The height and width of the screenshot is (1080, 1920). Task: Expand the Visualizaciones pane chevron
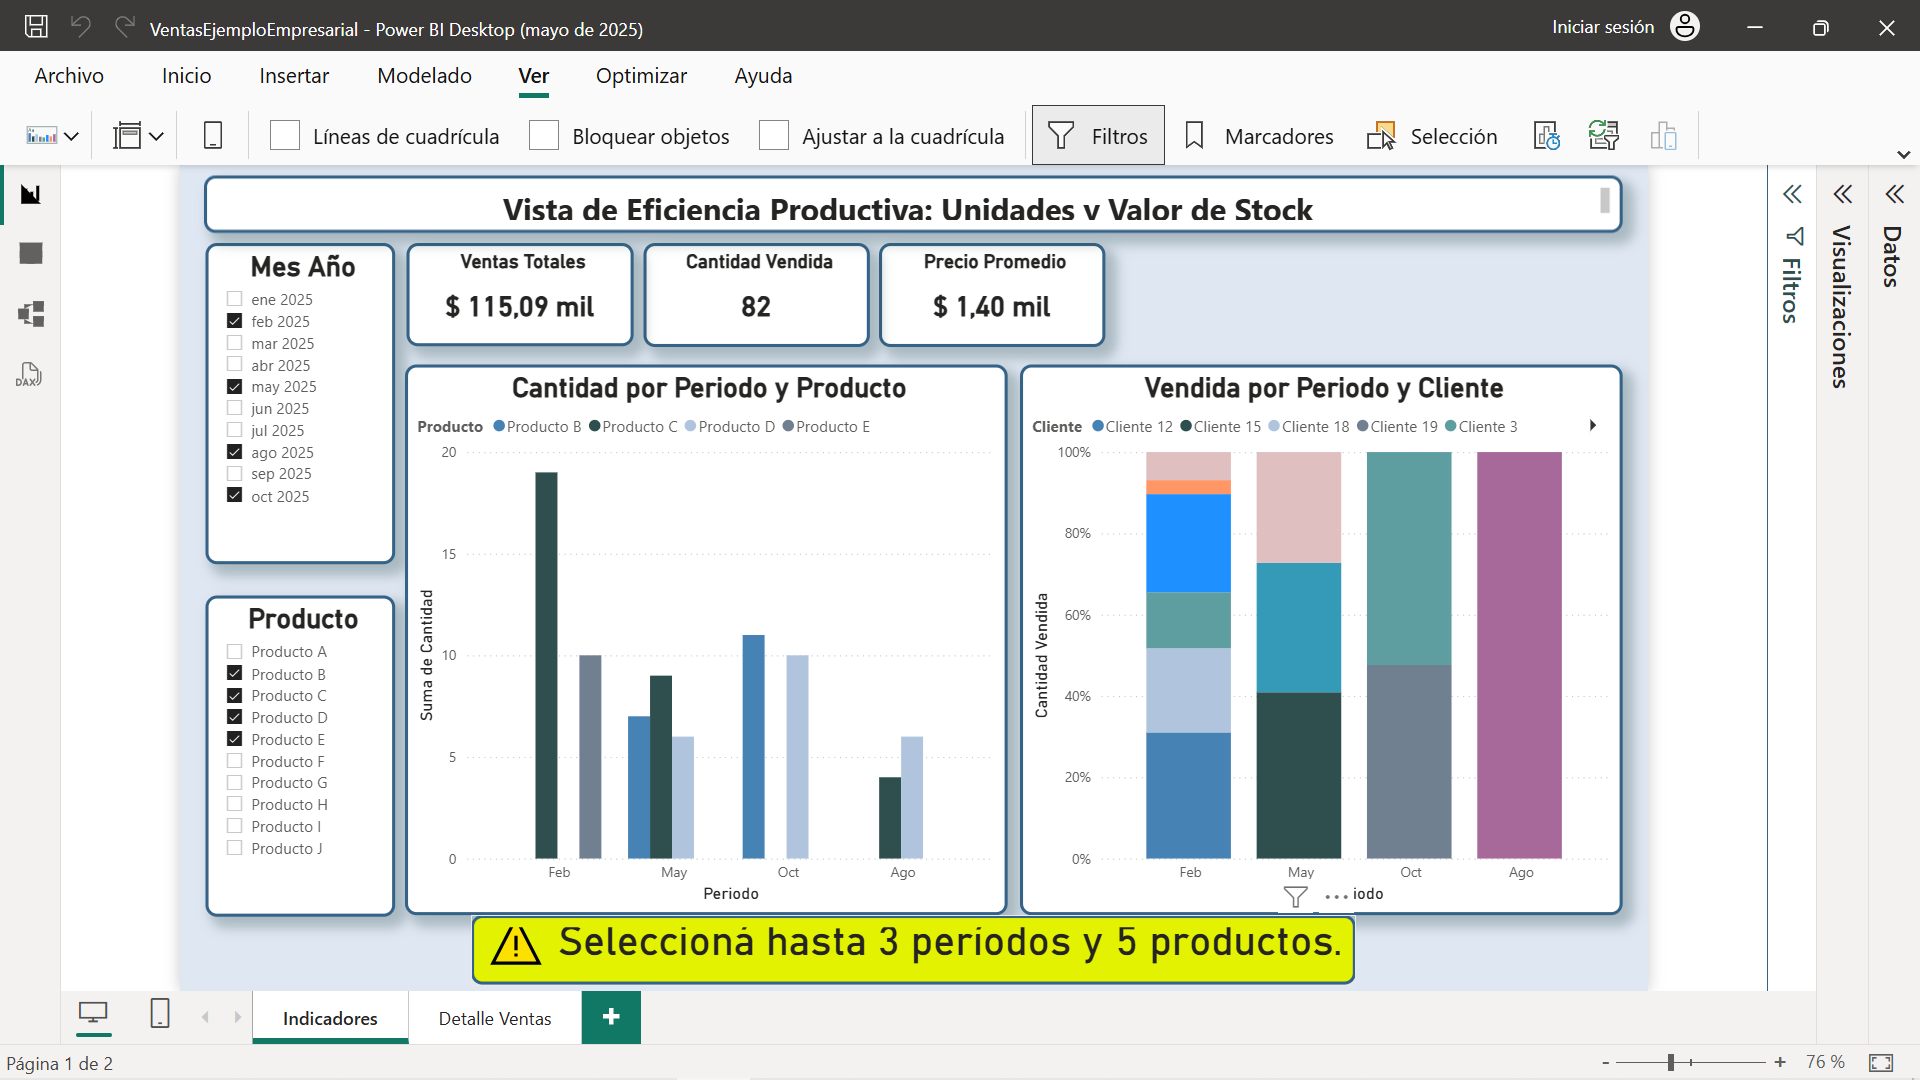pyautogui.click(x=1843, y=194)
